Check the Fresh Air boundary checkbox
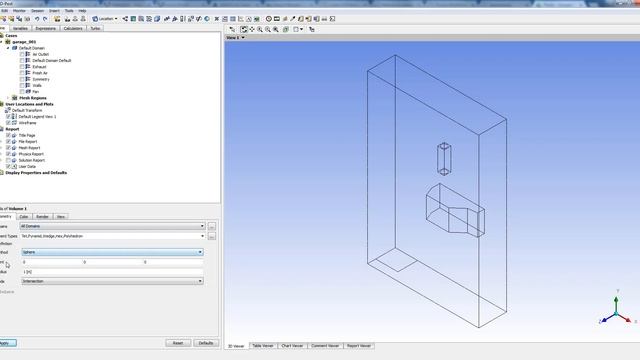The image size is (640, 360). pyautogui.click(x=22, y=73)
